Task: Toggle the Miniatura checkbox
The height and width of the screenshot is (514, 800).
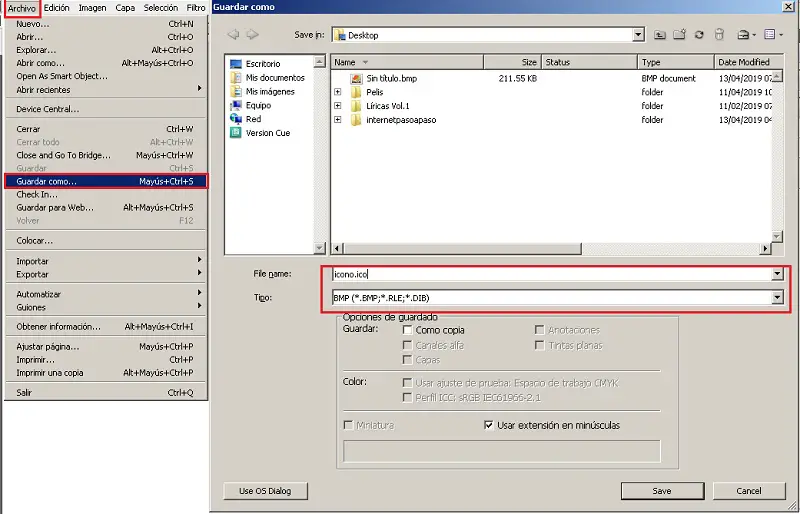Action: [x=348, y=425]
